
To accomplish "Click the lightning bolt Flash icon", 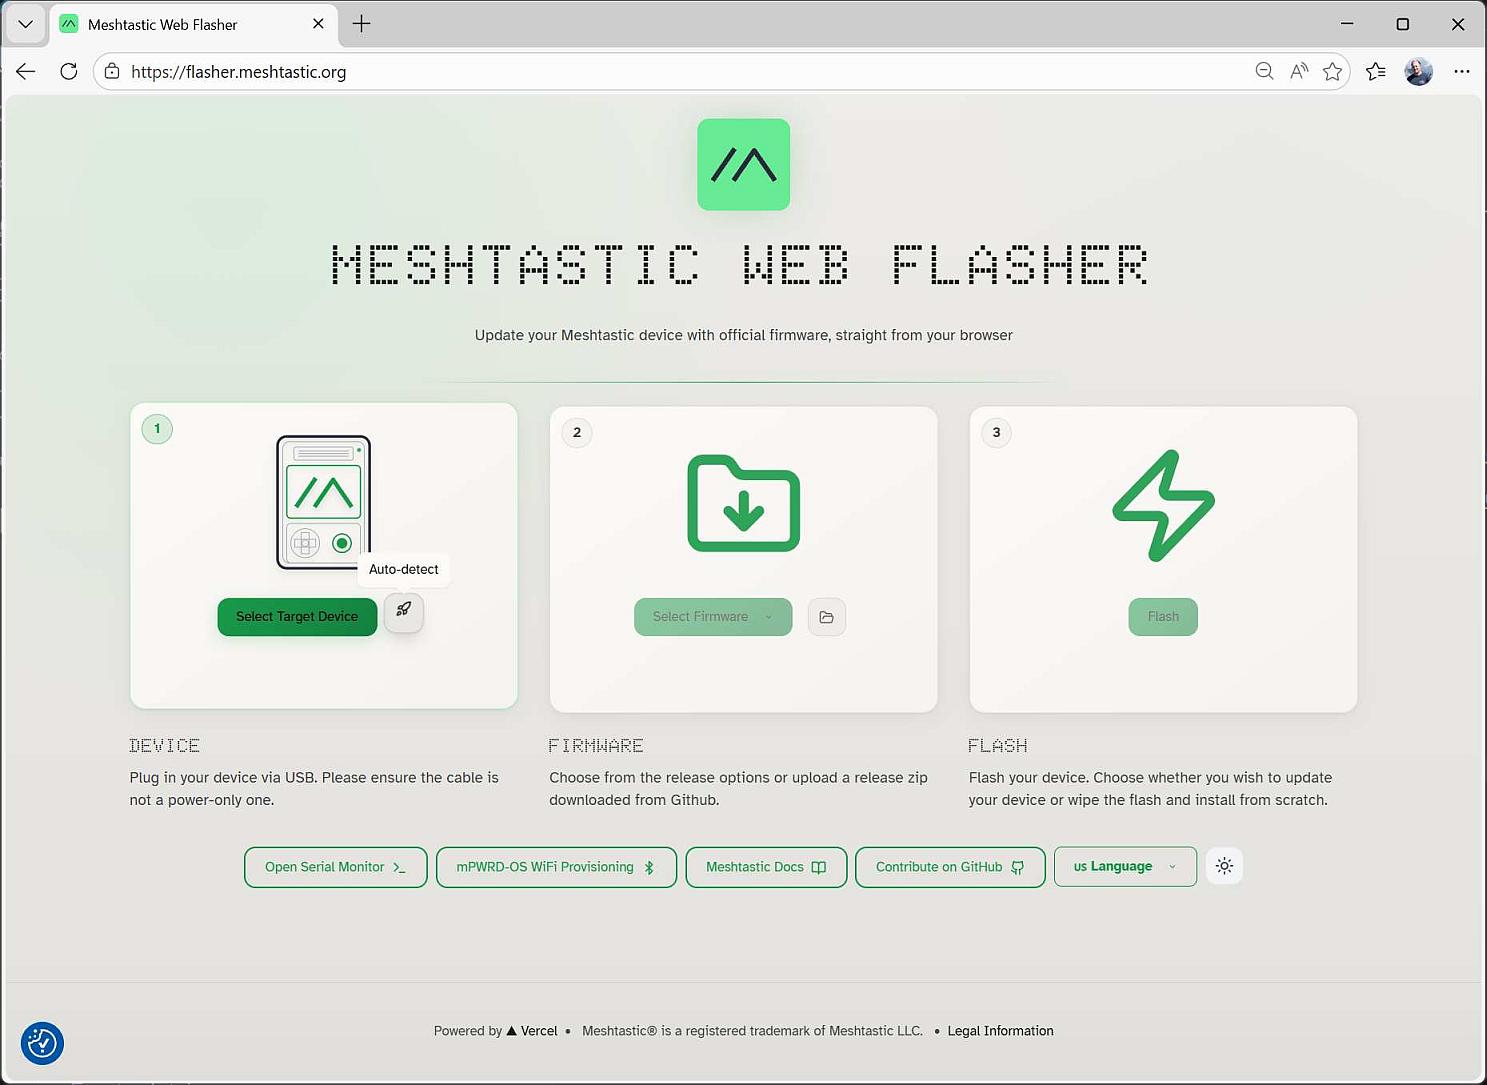I will [x=1162, y=505].
